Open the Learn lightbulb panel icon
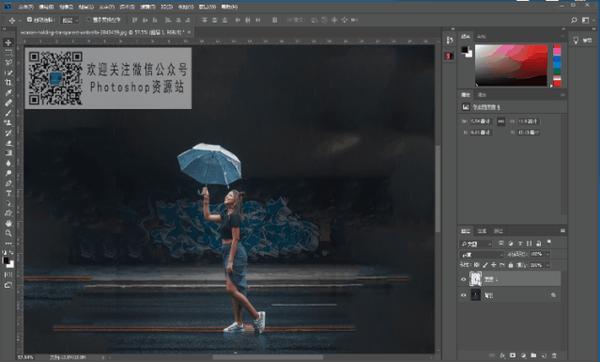The image size is (600, 362). pos(576,40)
